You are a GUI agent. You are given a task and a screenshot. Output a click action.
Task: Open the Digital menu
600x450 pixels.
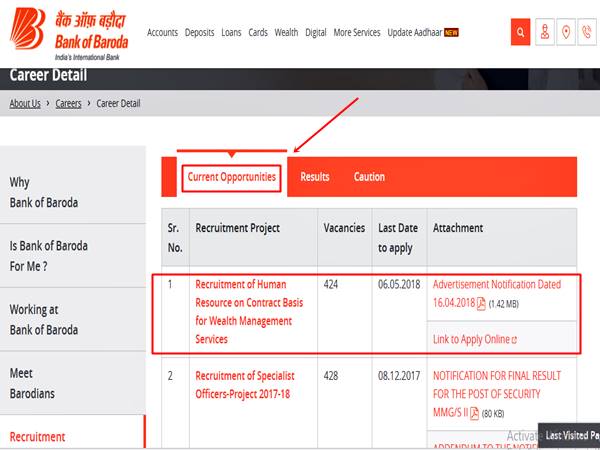click(316, 33)
